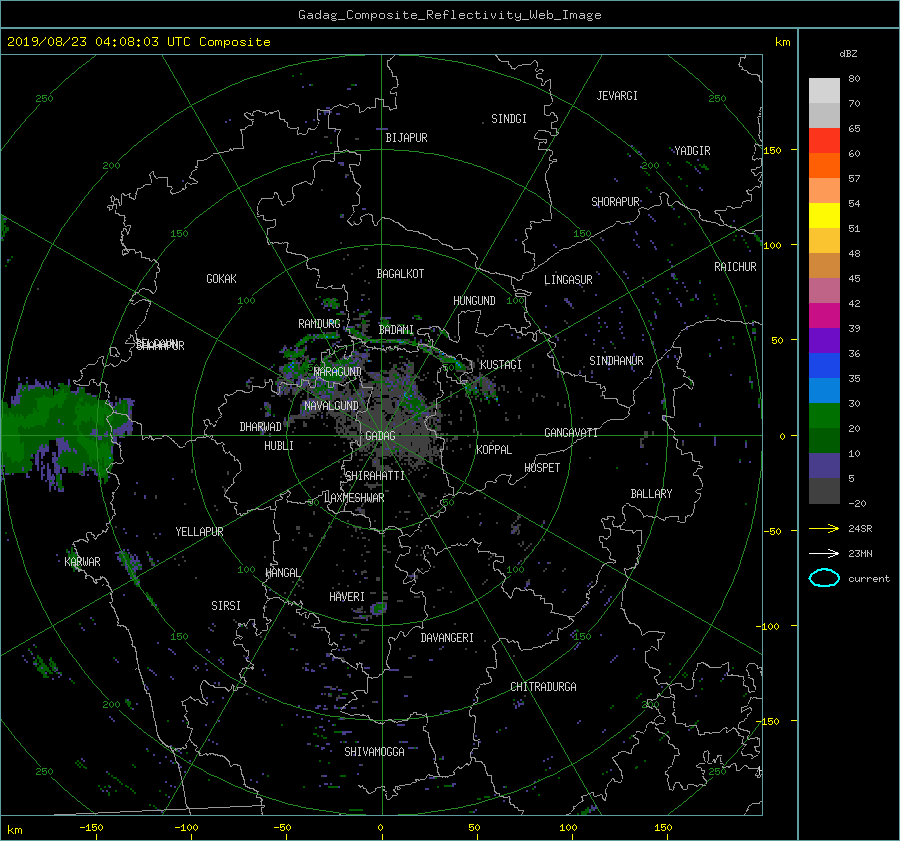Click the KOPPAL city label
The width and height of the screenshot is (900, 841).
pos(494,450)
